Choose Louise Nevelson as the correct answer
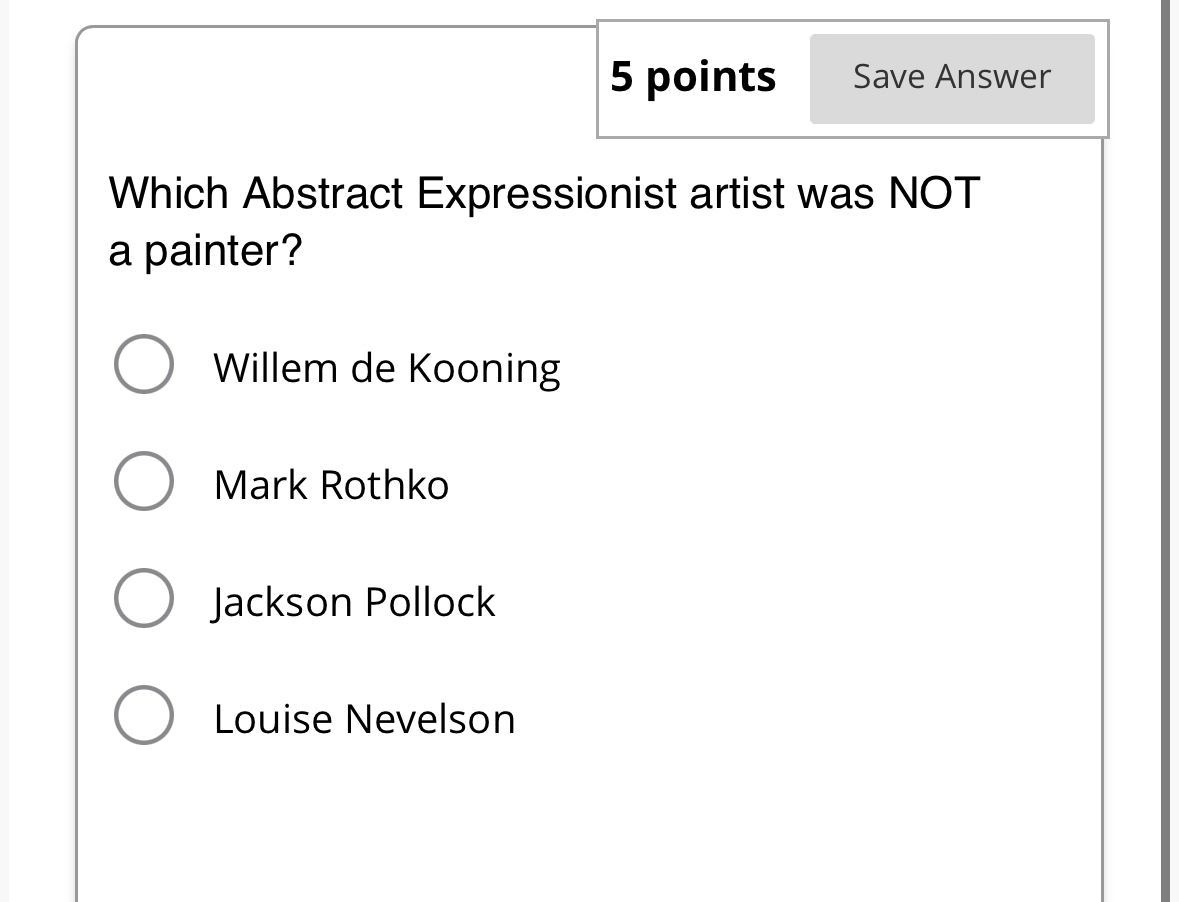 143,714
